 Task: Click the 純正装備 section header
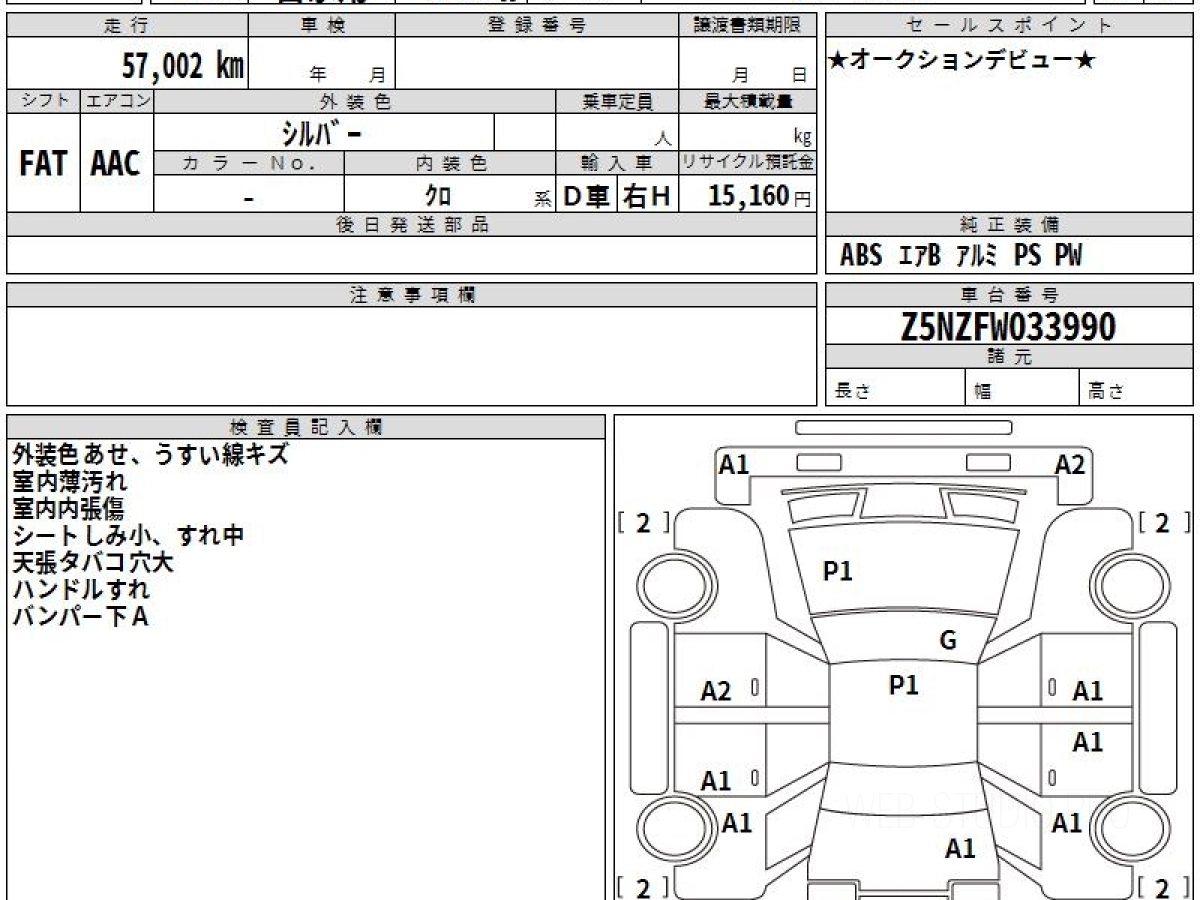1009,225
